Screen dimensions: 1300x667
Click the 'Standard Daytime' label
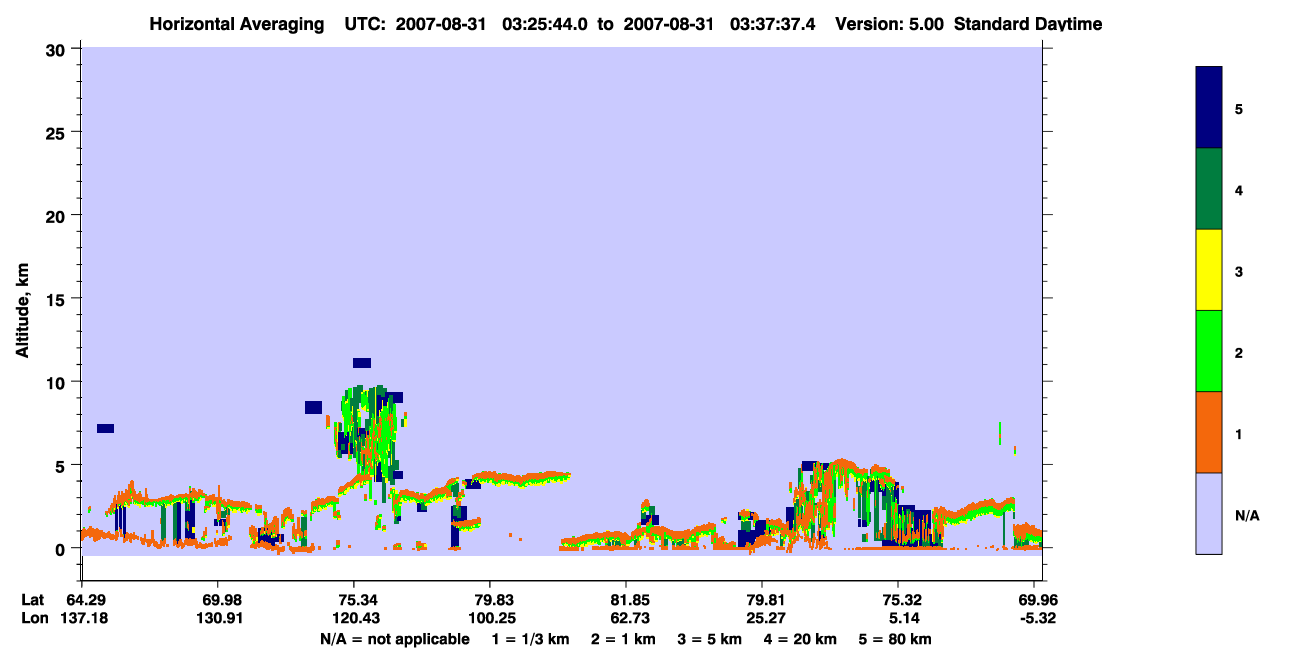coord(1028,24)
